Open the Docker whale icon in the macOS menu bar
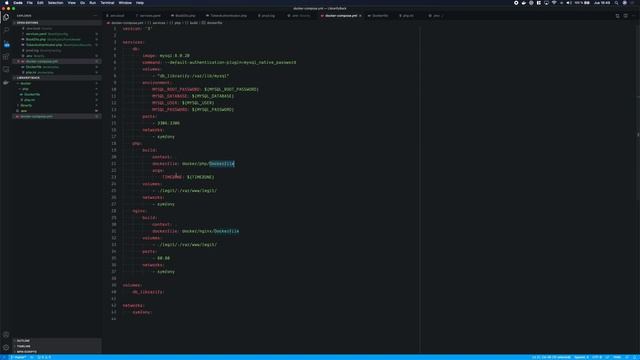640x360 pixels. (x=524, y=3)
